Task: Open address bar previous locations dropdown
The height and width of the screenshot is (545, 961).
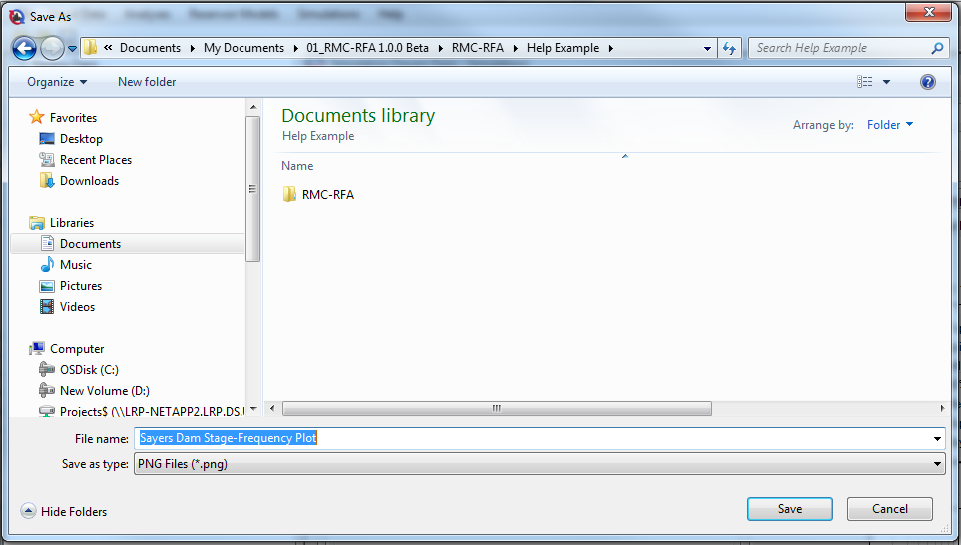Action: 707,48
